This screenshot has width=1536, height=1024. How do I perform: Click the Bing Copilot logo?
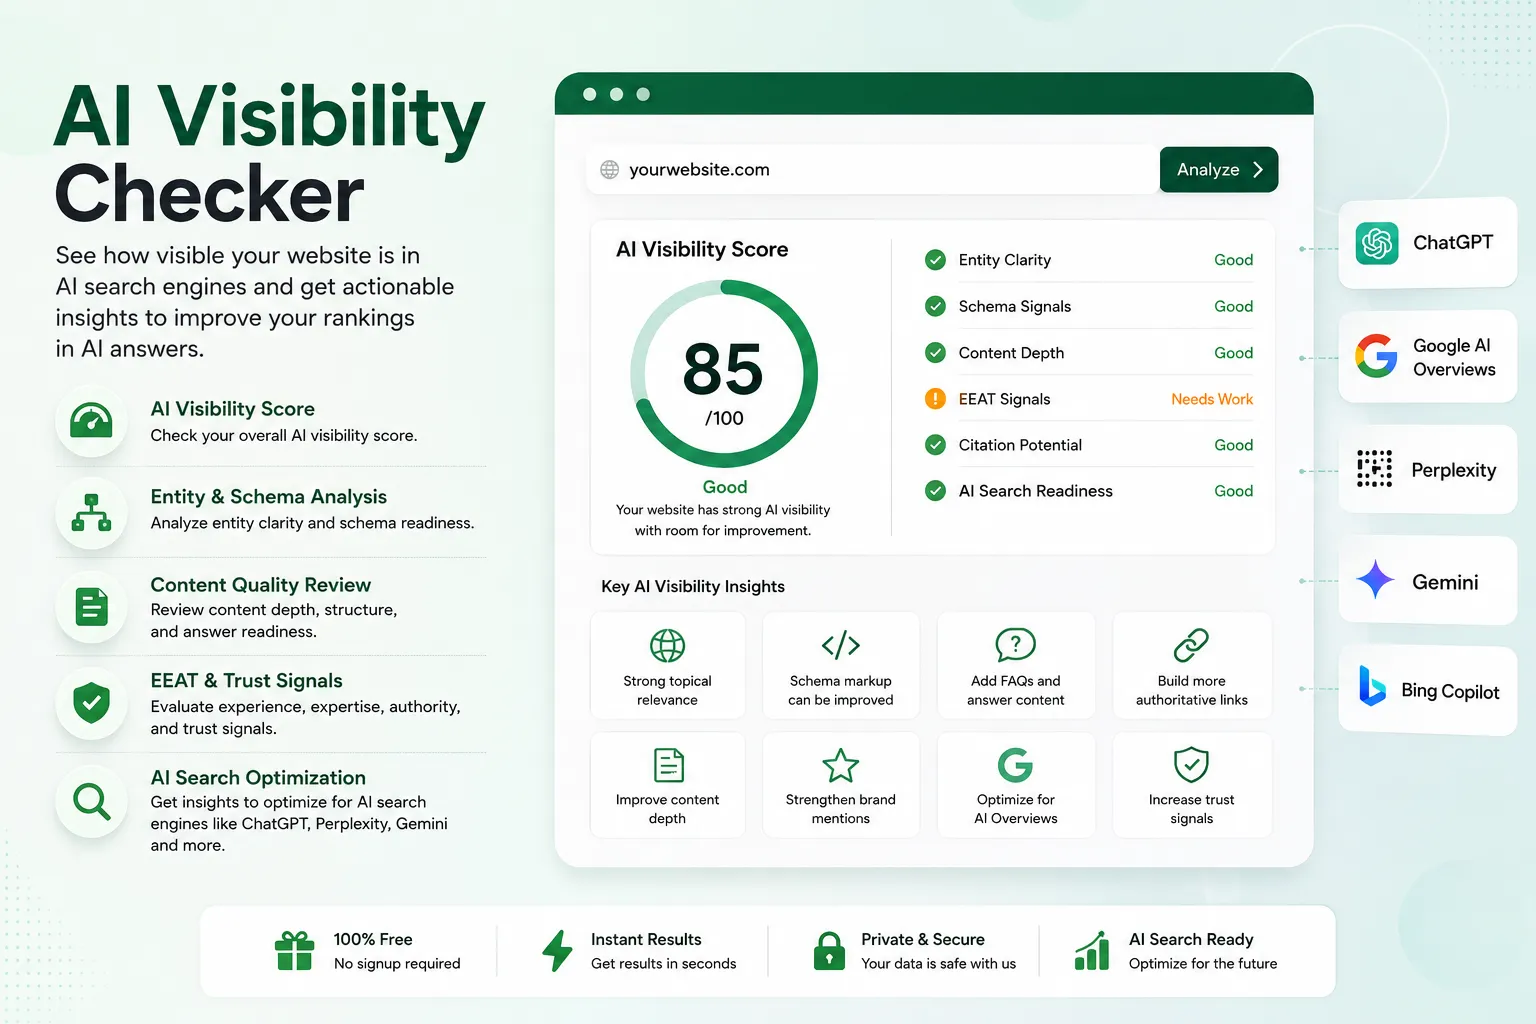click(x=1372, y=687)
